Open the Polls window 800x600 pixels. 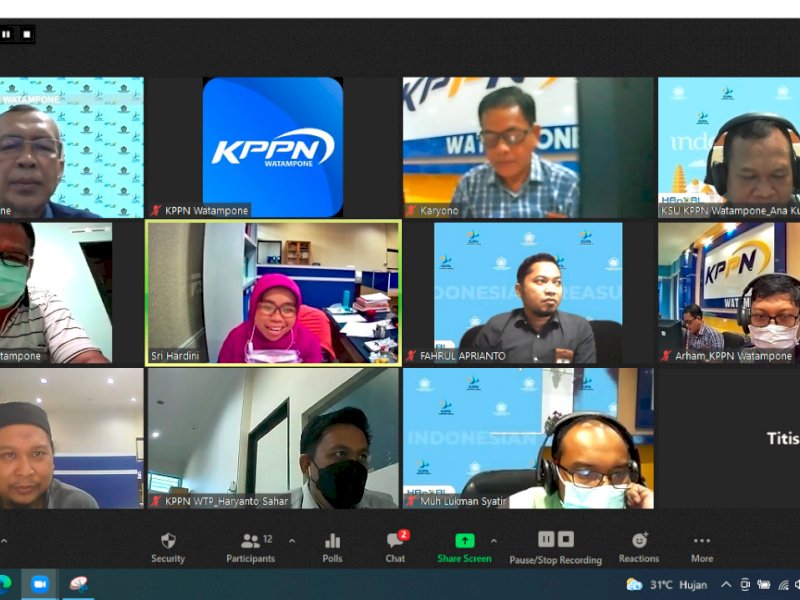coord(332,548)
